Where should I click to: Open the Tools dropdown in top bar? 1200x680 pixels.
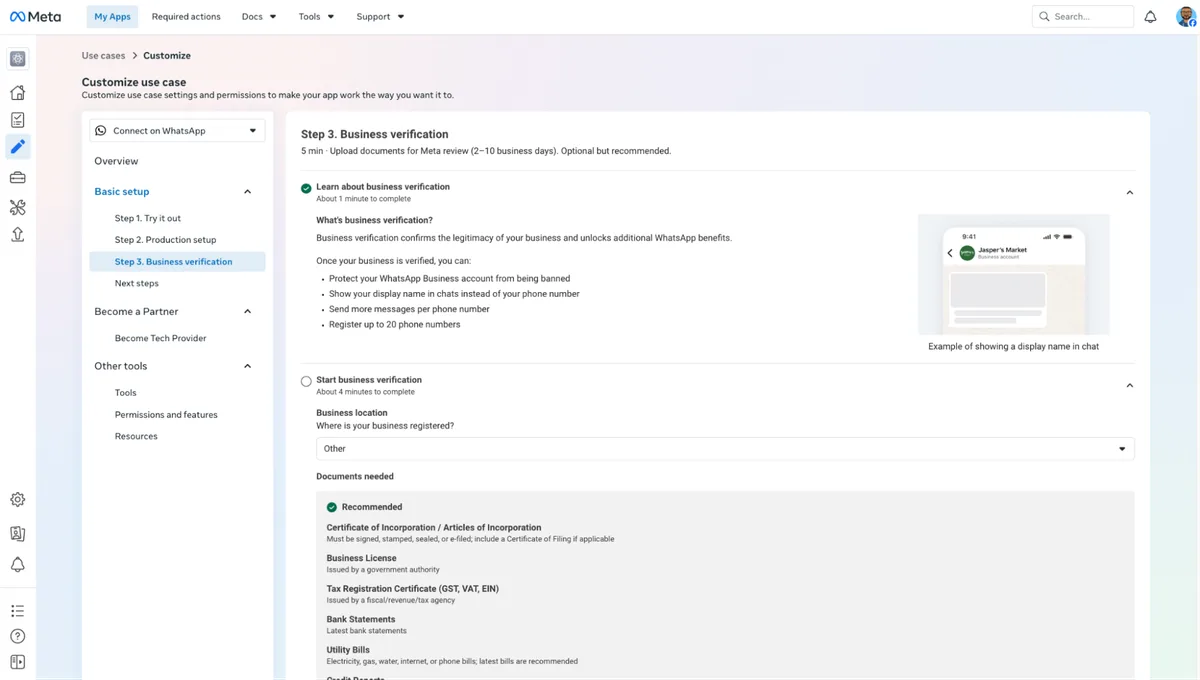[316, 17]
